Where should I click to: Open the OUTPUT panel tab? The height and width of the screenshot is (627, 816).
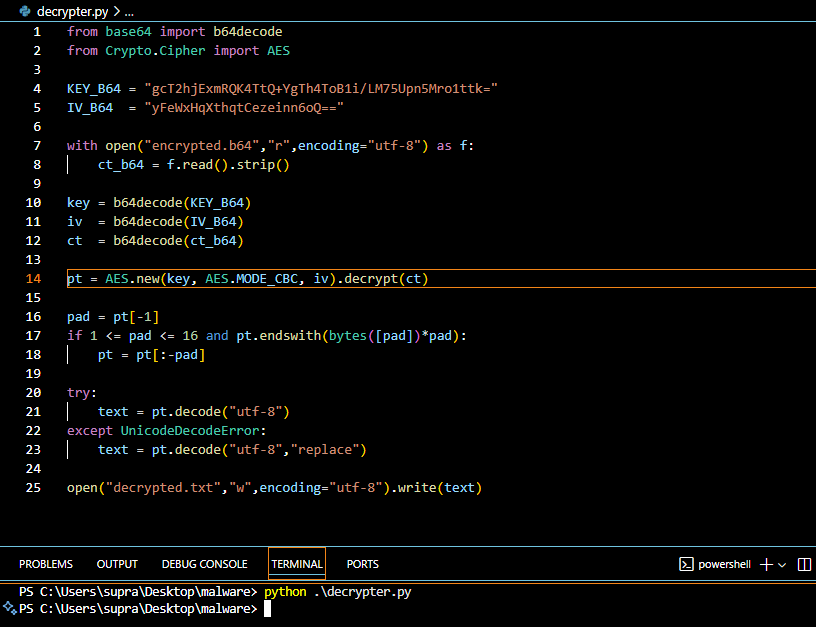tap(117, 564)
